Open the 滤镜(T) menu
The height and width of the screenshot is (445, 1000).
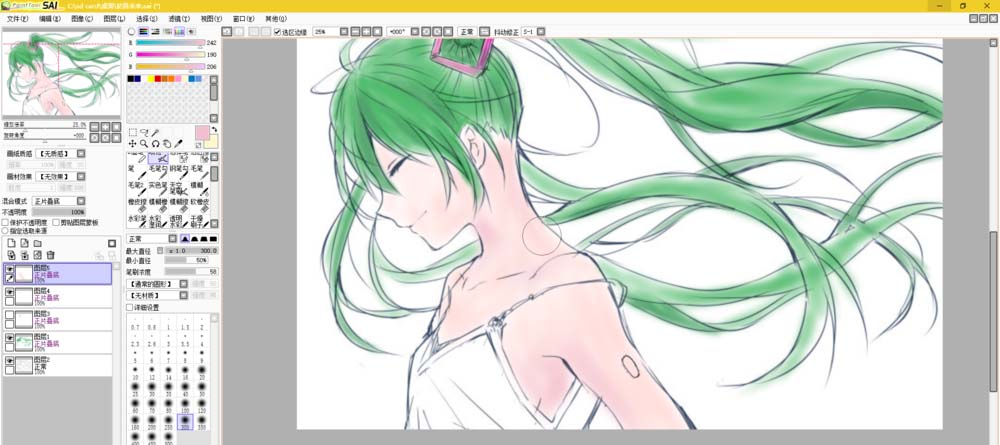[x=179, y=18]
